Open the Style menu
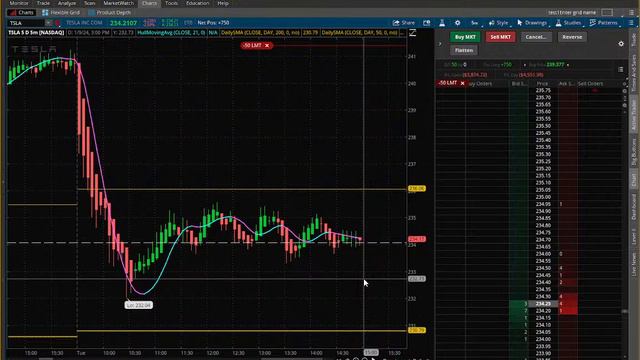Screen dimensions: 640x360 [498, 23]
